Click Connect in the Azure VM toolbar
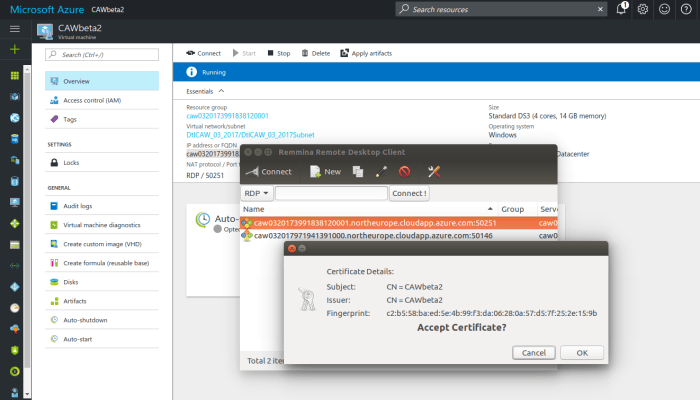 (204, 53)
